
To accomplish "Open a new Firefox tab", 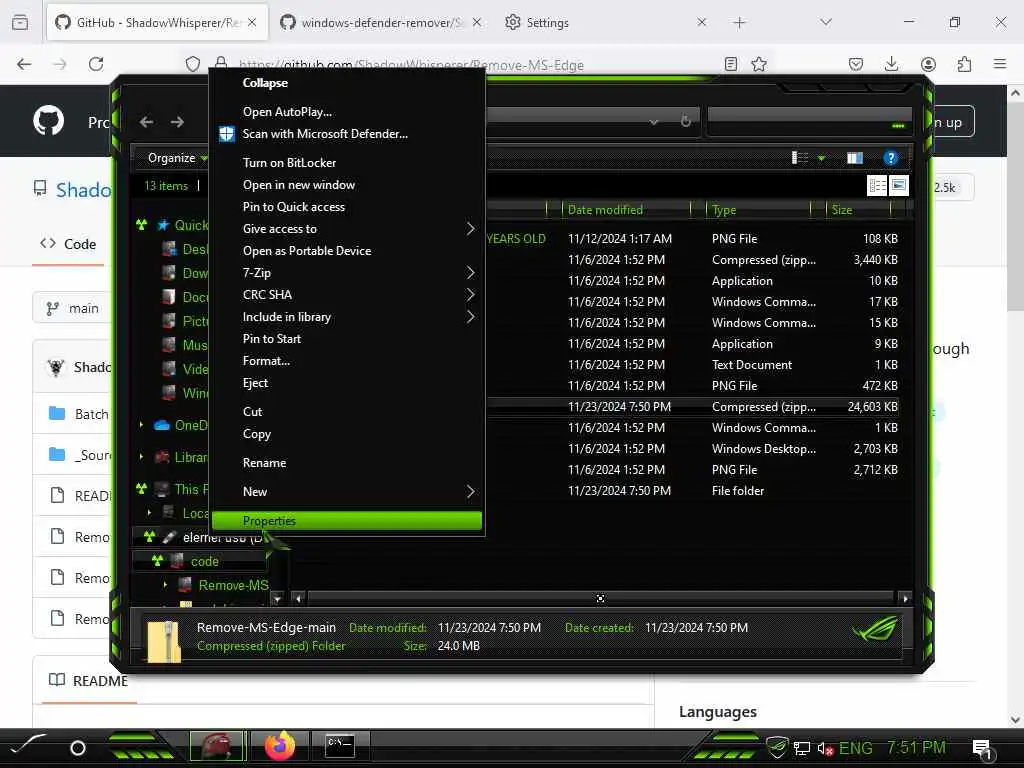I will (x=739, y=23).
